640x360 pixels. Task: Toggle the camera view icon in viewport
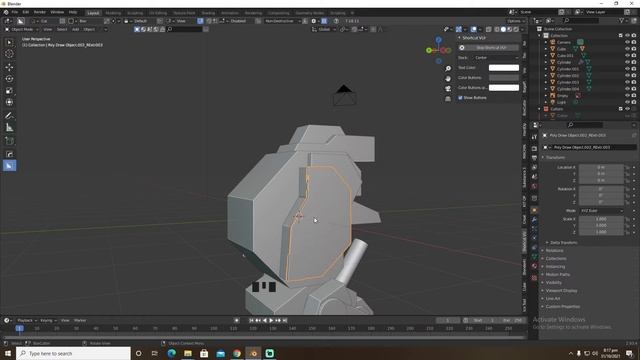pyautogui.click(x=448, y=89)
